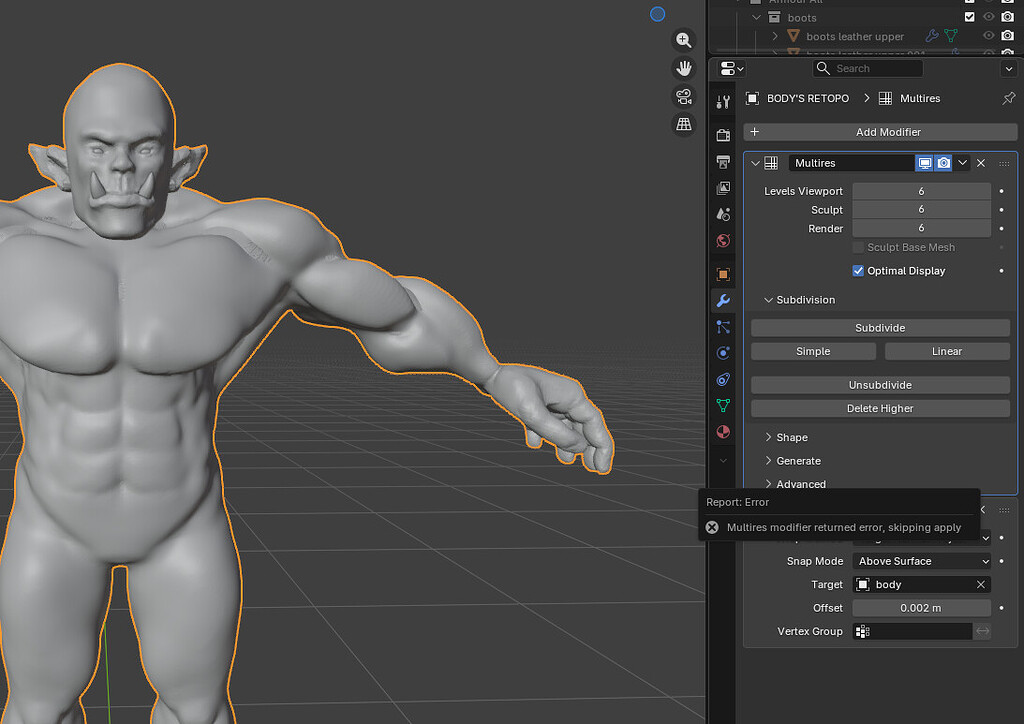Hide boots leather upper with eye icon
The width and height of the screenshot is (1024, 724).
pos(989,35)
